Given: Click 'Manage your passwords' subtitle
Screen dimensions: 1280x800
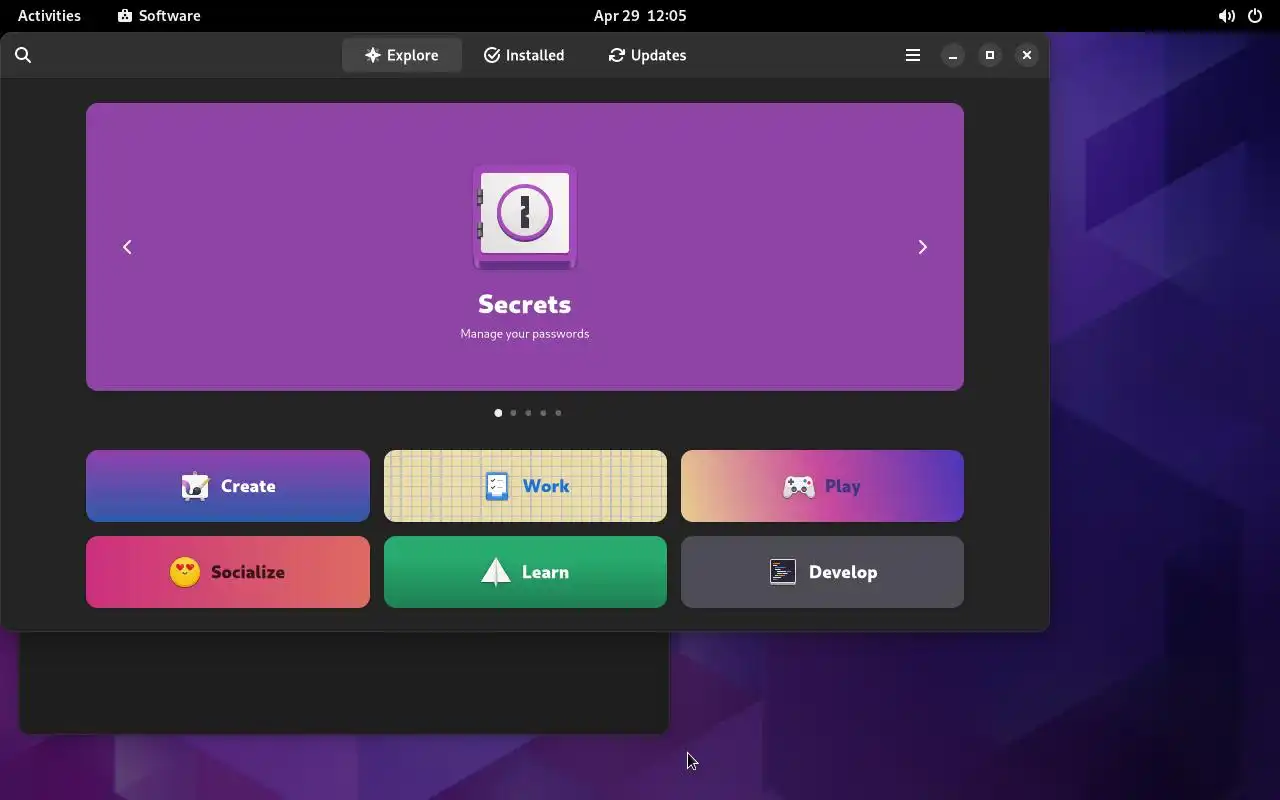Looking at the screenshot, I should [x=525, y=334].
